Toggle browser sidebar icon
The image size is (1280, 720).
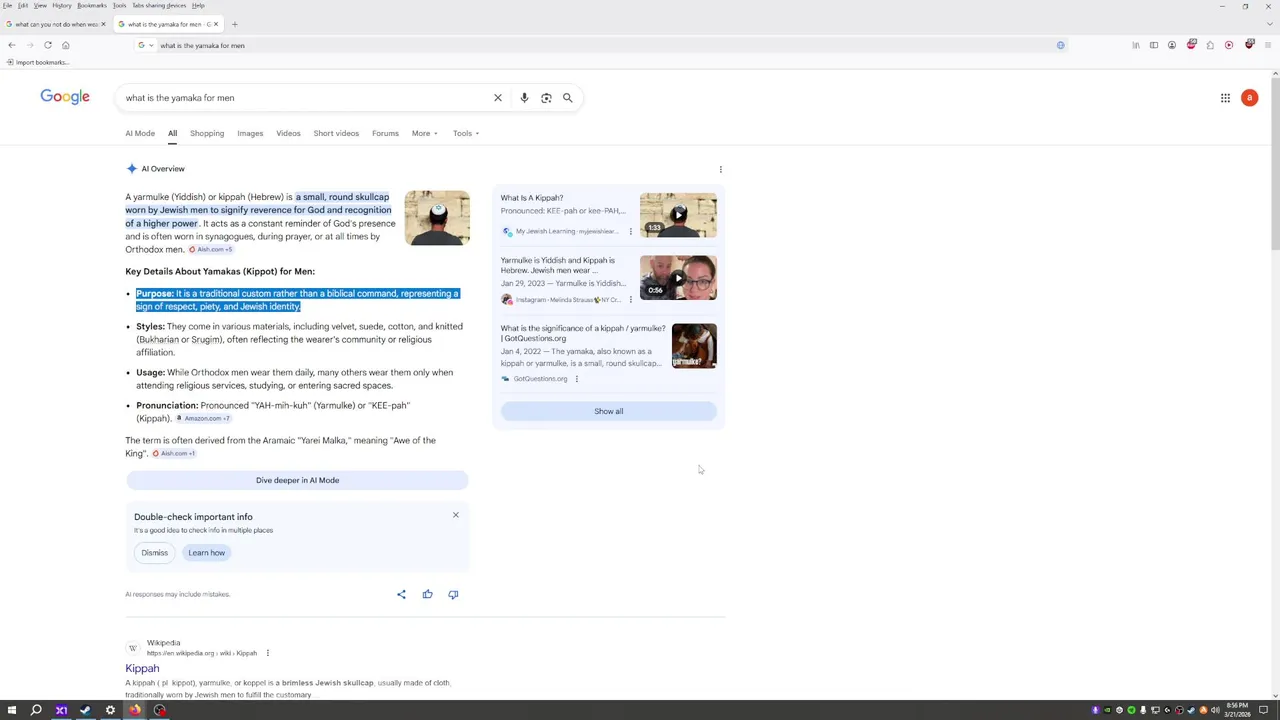(x=1153, y=45)
